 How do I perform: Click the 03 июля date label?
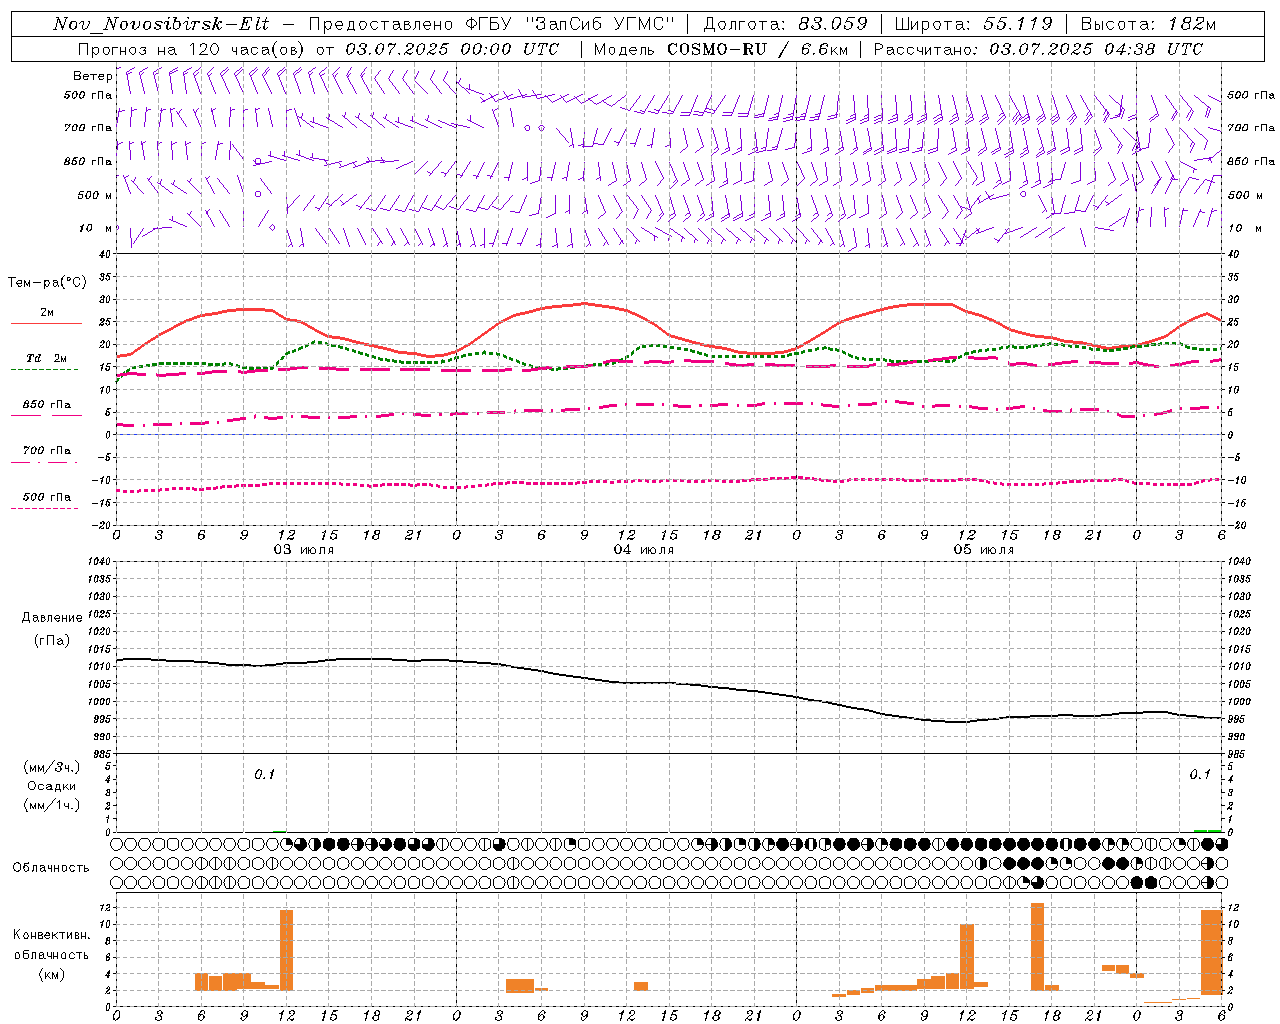pyautogui.click(x=304, y=550)
